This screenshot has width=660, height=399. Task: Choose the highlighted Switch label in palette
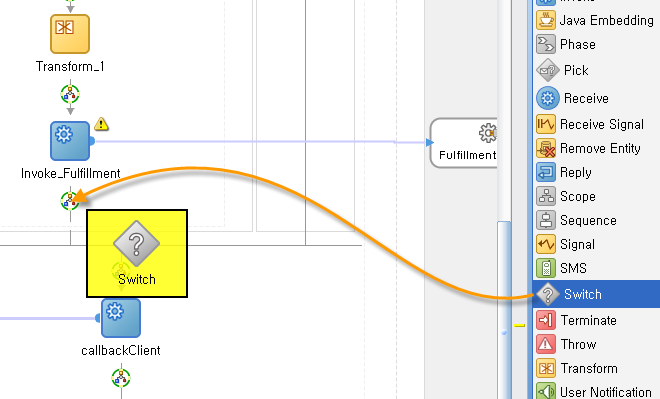[x=583, y=294]
